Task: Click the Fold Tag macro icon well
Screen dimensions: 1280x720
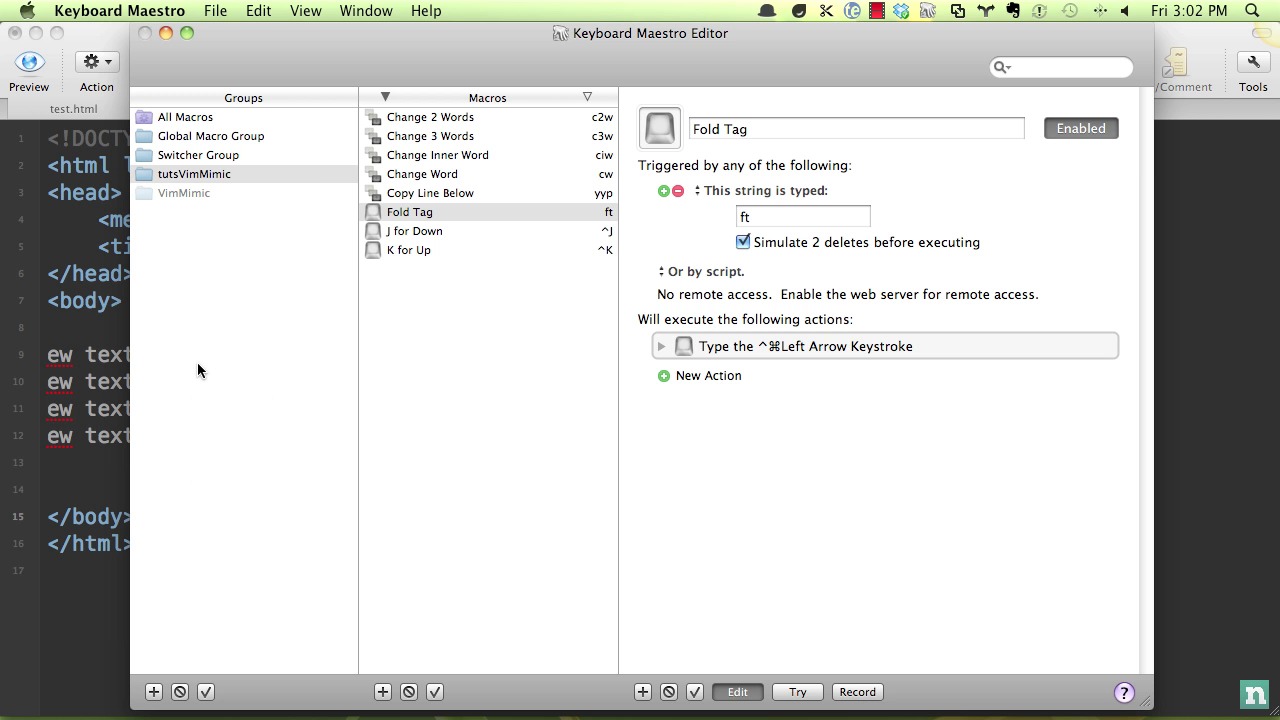Action: pyautogui.click(x=660, y=129)
